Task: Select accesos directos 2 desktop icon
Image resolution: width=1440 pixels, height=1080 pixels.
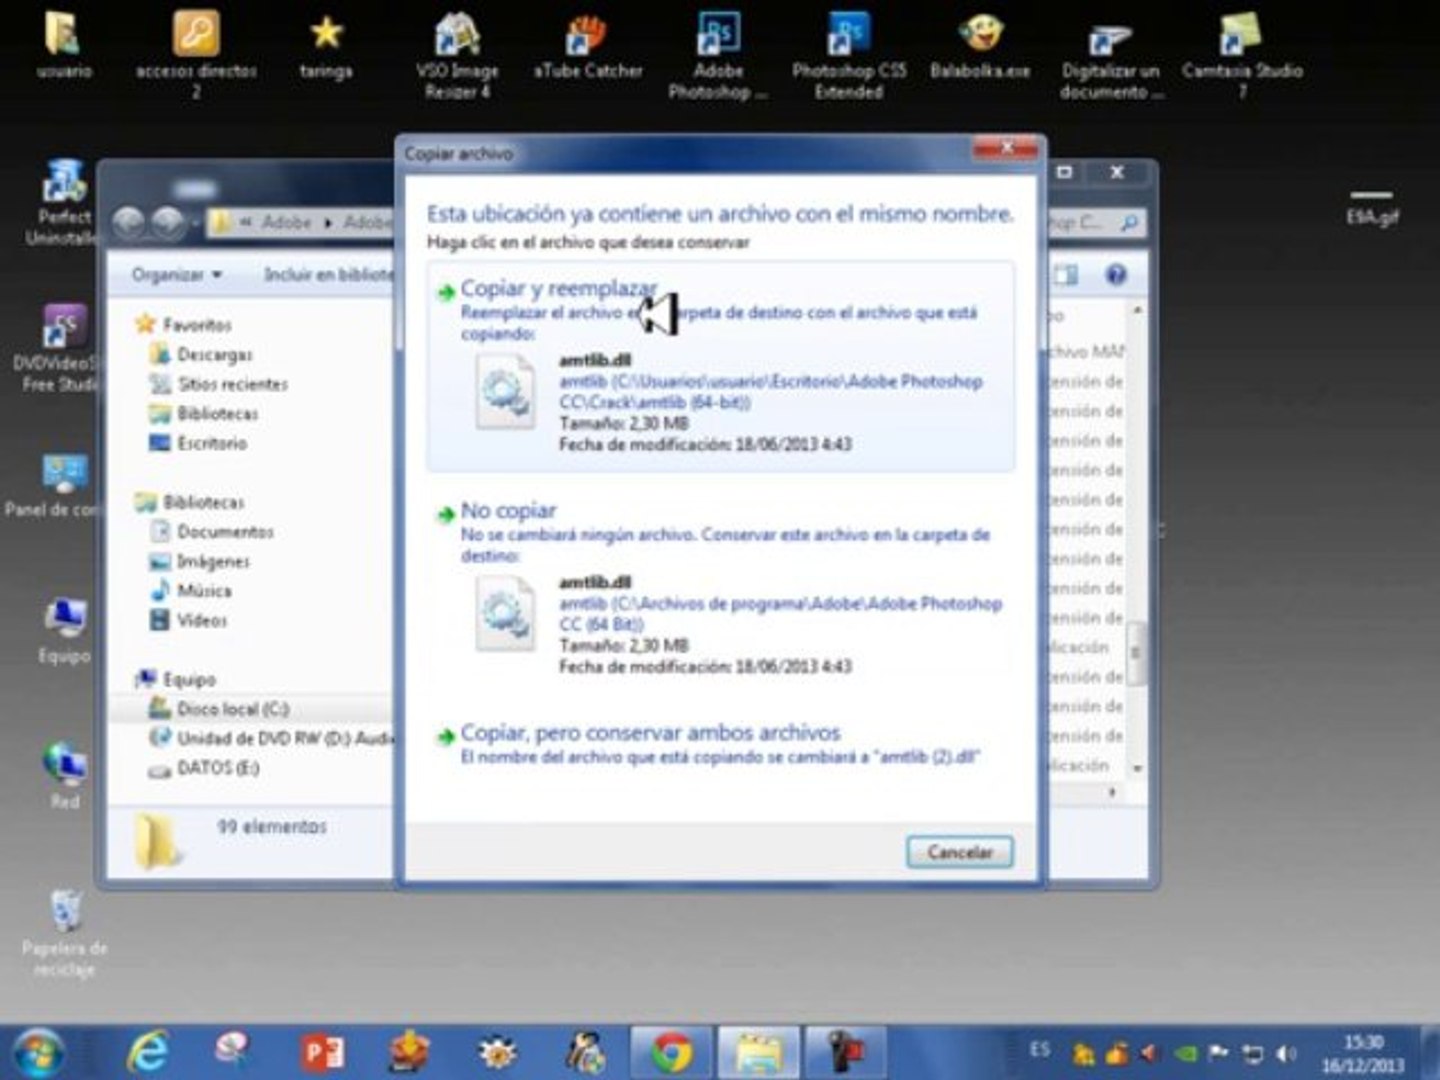Action: click(x=196, y=54)
